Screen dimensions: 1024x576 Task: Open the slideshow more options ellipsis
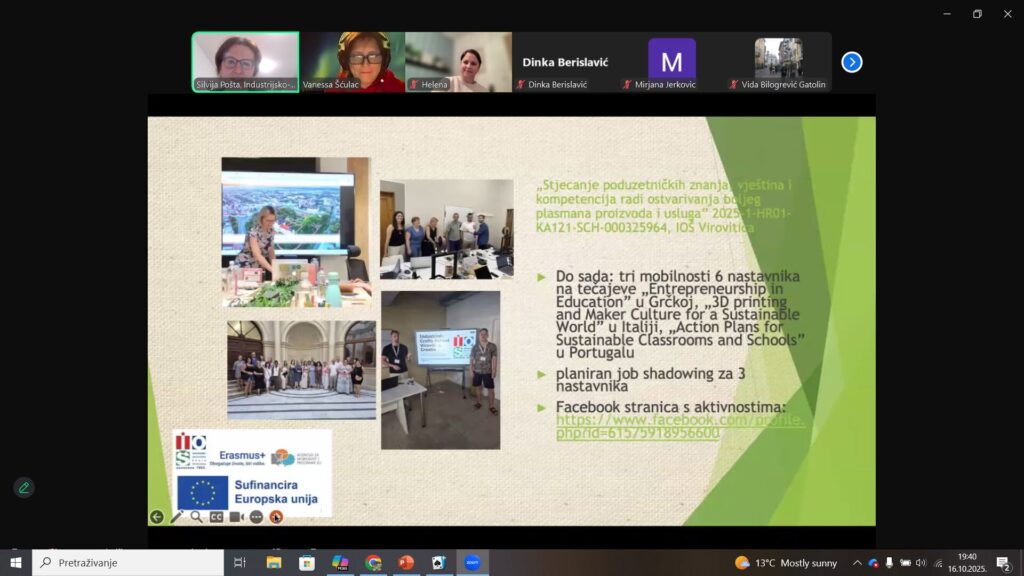click(x=256, y=517)
